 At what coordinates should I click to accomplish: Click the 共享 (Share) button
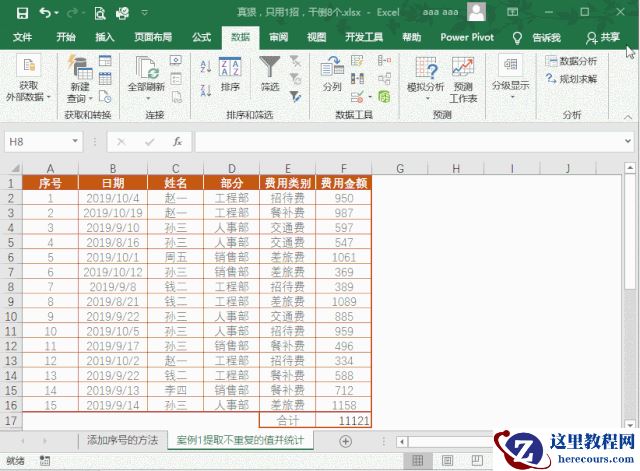(x=603, y=38)
